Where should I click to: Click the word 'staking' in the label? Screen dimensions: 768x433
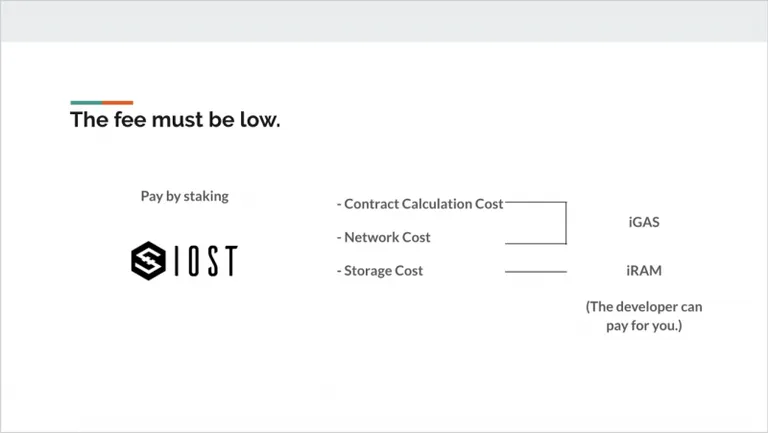[x=206, y=196]
